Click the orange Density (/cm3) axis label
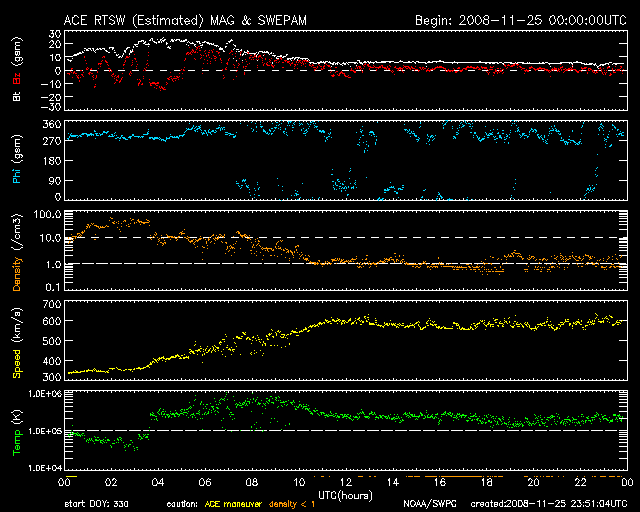Viewport: 640px width, 512px height. (x=16, y=255)
